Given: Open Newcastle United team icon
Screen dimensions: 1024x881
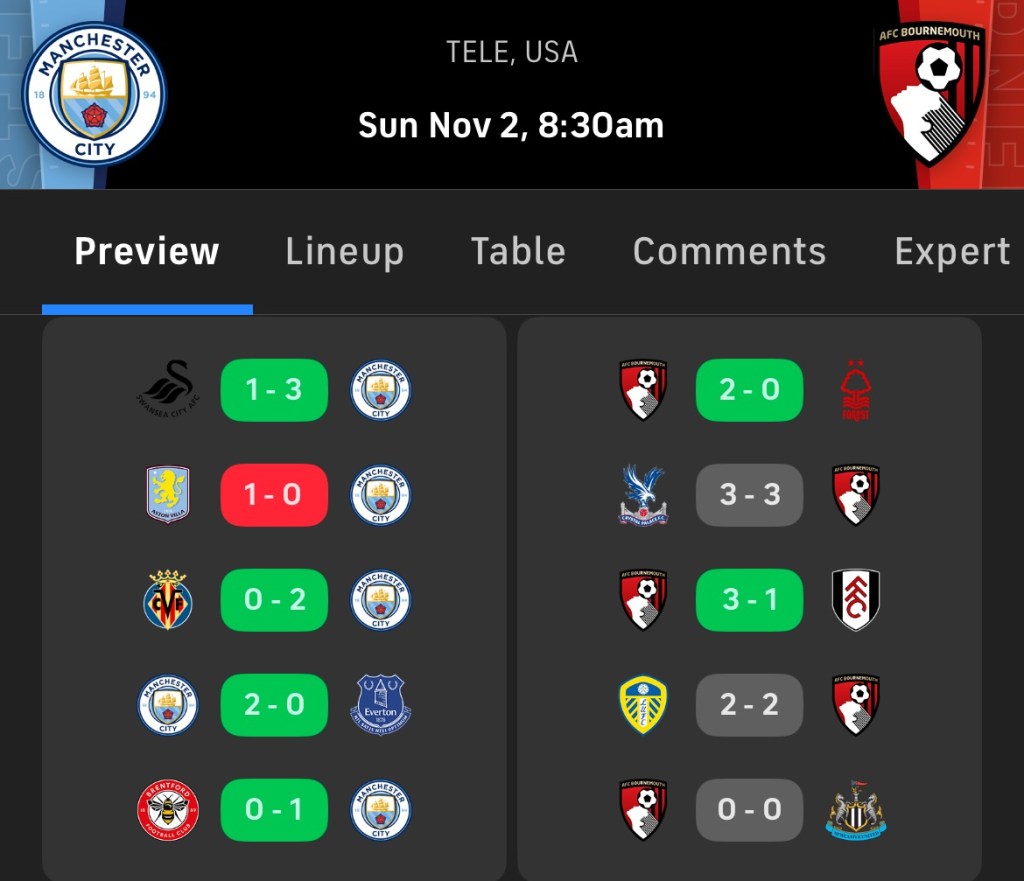Looking at the screenshot, I should pos(855,810).
